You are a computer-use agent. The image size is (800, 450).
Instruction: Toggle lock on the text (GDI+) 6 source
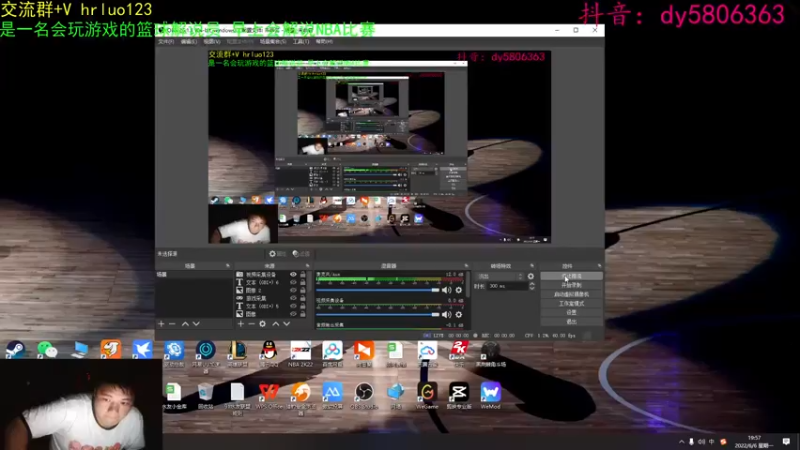303,282
